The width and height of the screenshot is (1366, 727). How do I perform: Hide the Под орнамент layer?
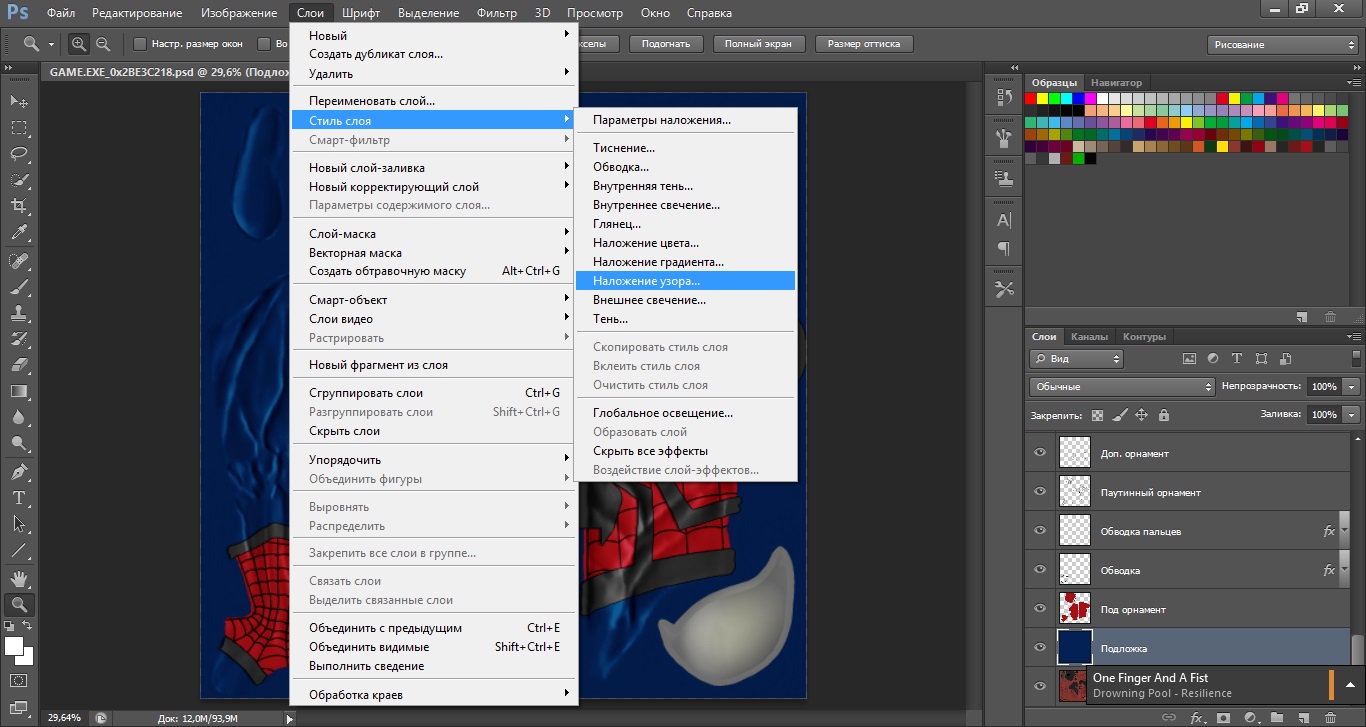[x=1040, y=609]
